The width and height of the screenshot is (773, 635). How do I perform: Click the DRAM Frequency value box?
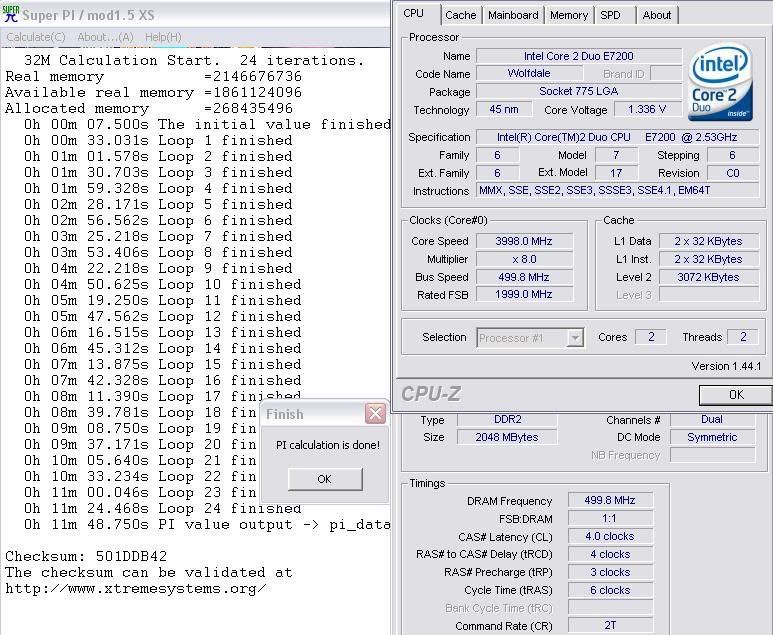point(610,501)
